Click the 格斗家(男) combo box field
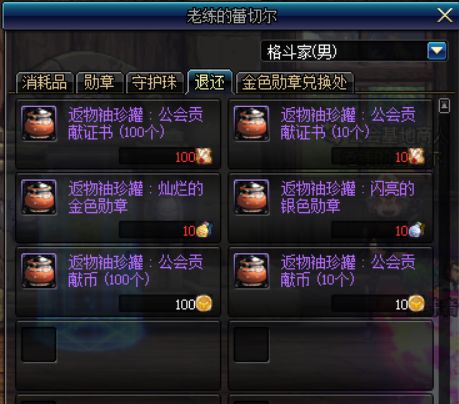The width and height of the screenshot is (459, 404). (354, 51)
